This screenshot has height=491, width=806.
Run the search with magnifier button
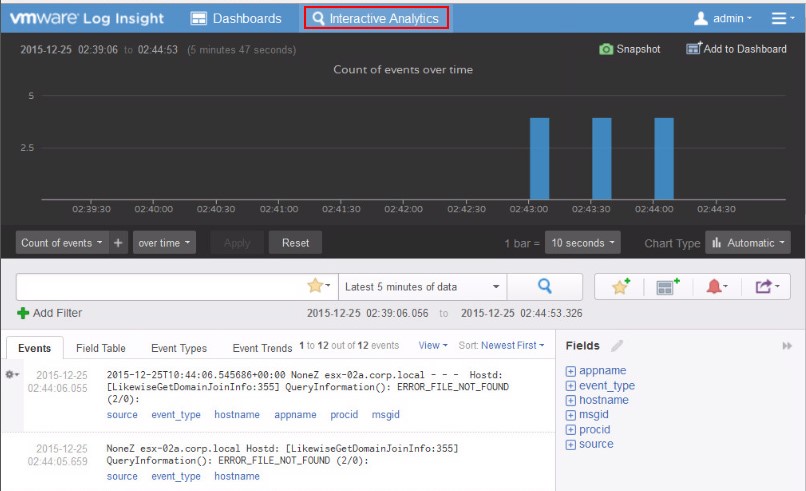tap(544, 286)
